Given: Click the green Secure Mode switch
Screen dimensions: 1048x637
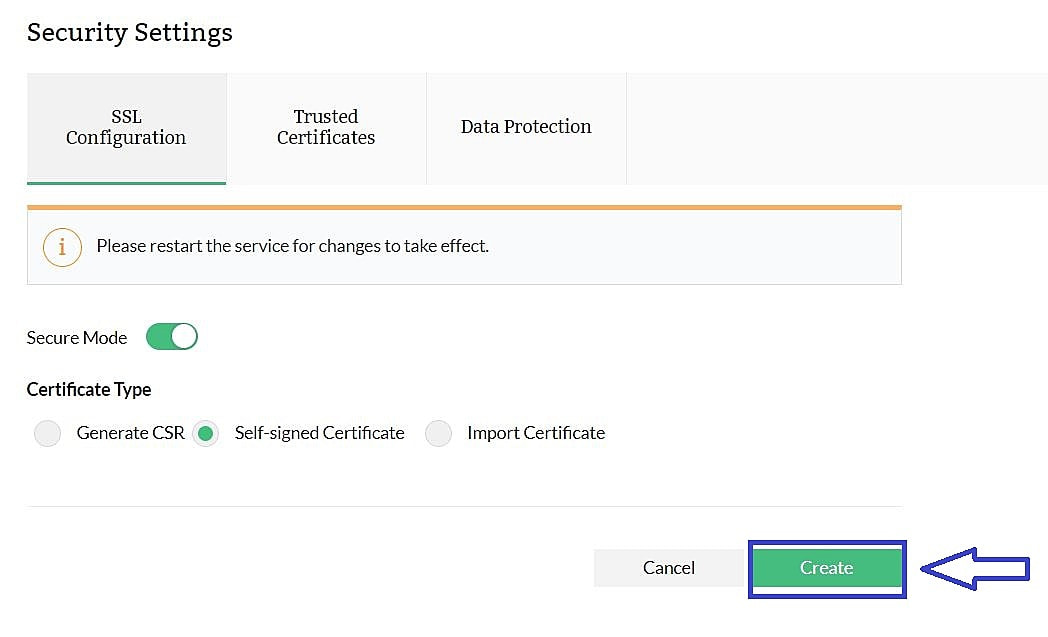Looking at the screenshot, I should click(171, 337).
